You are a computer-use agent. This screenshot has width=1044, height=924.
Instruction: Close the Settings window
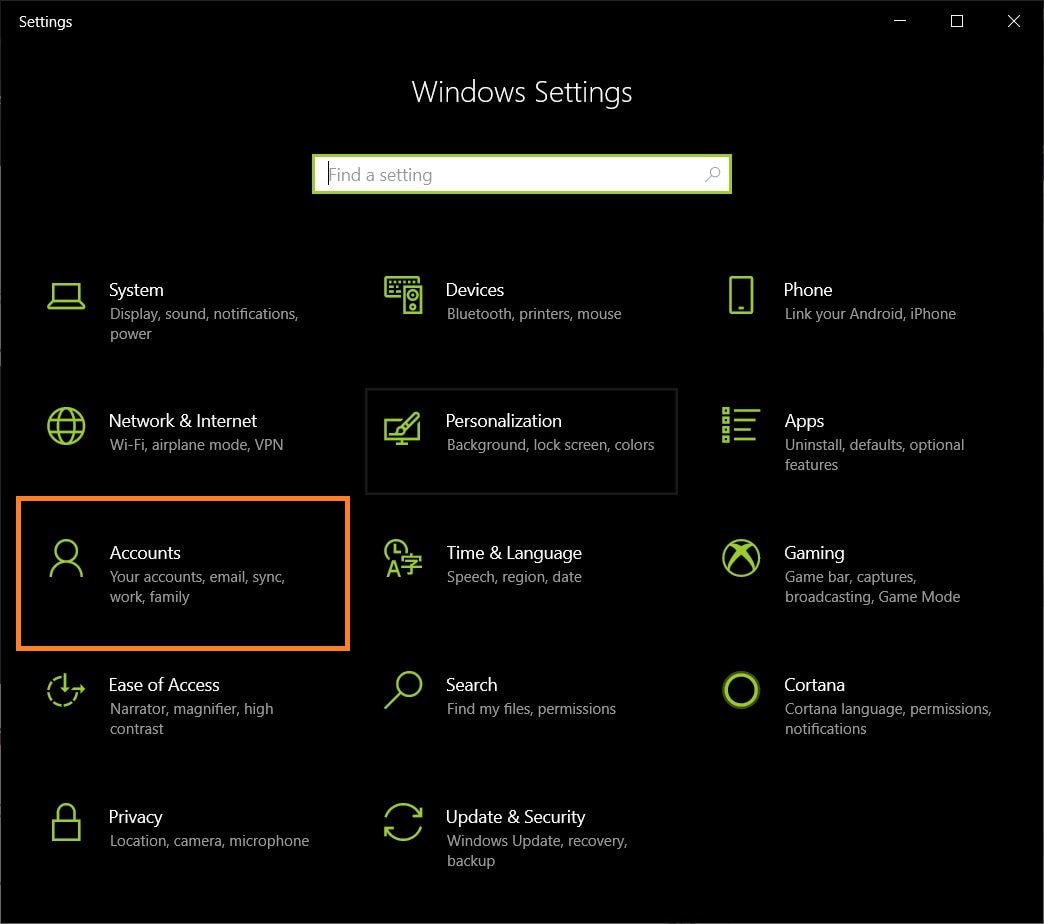tap(1013, 21)
